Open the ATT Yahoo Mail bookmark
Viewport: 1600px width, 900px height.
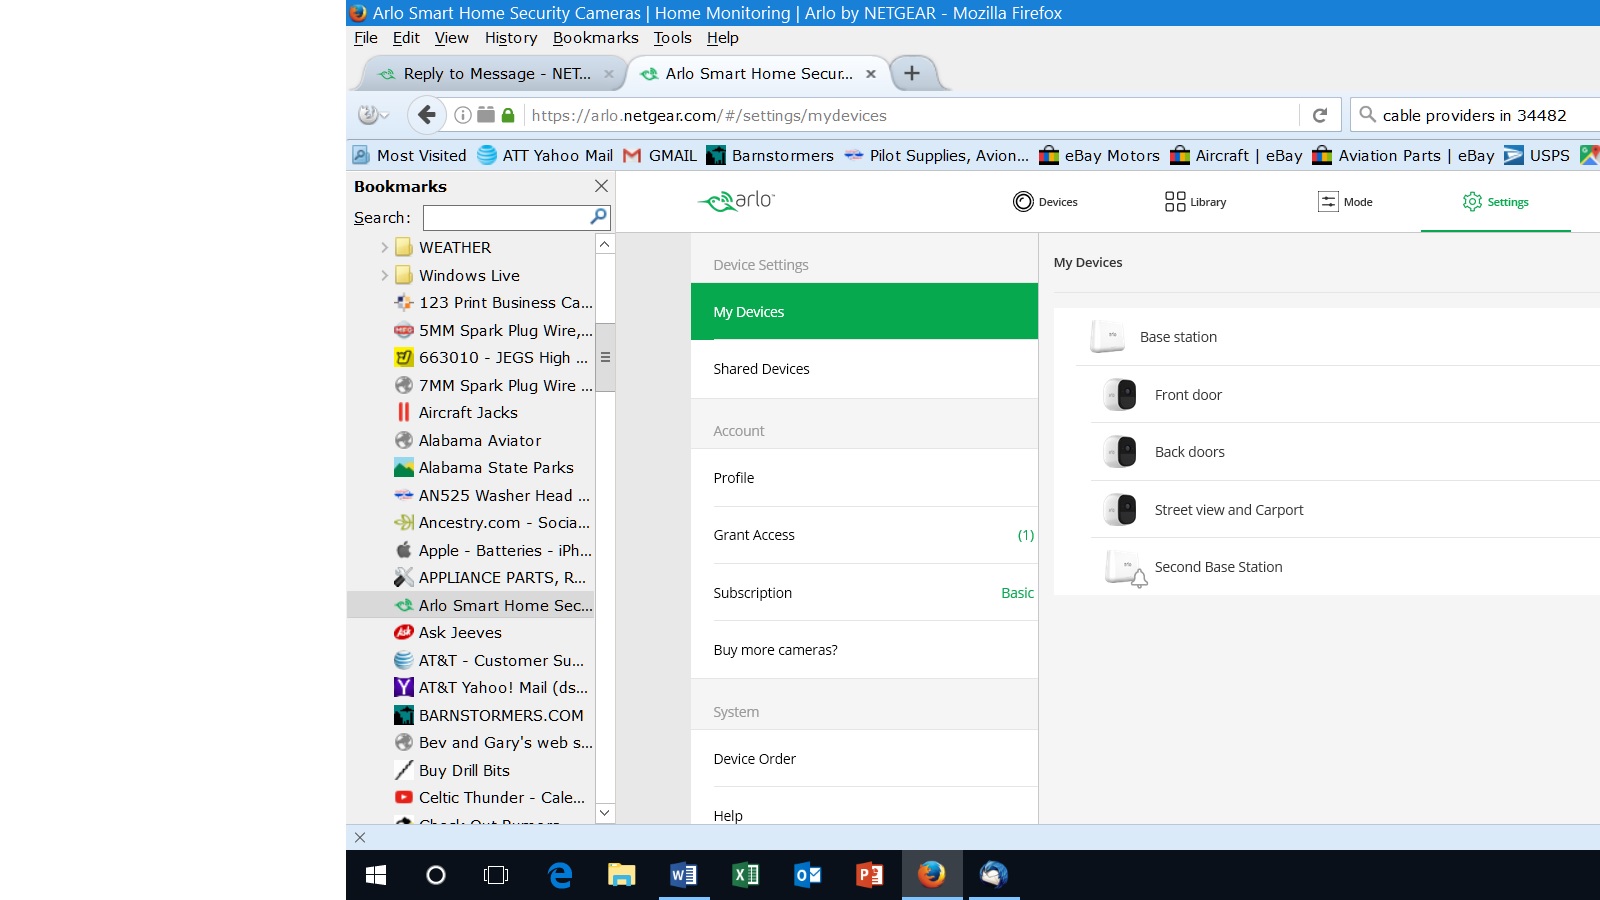[545, 155]
